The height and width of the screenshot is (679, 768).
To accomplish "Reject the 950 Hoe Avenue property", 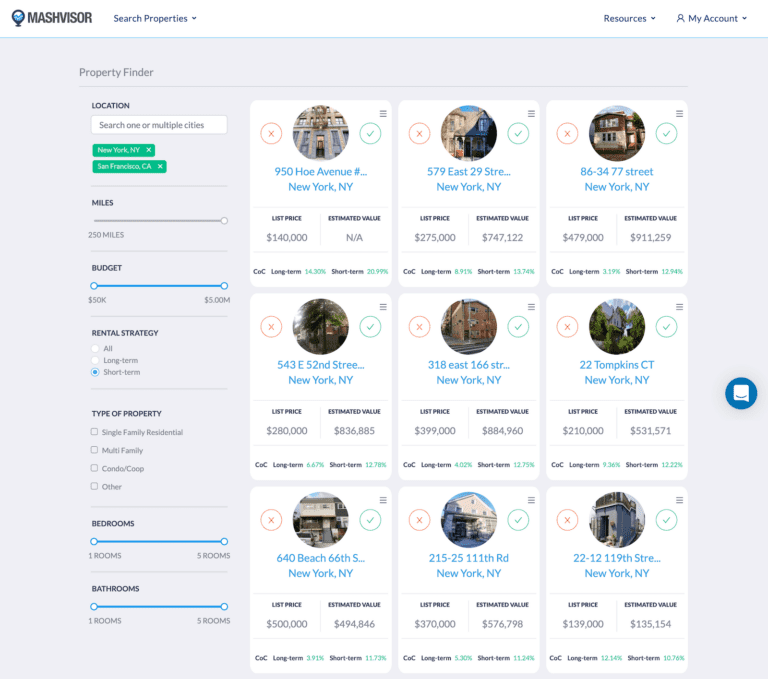I will point(271,133).
